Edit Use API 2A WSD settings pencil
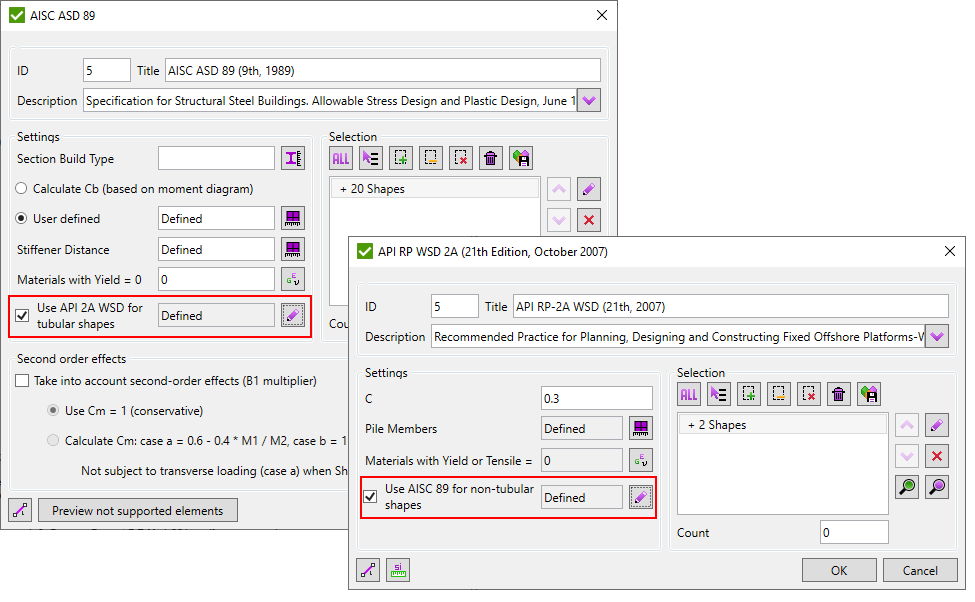Screen dimensions: 975x602 coord(293,315)
